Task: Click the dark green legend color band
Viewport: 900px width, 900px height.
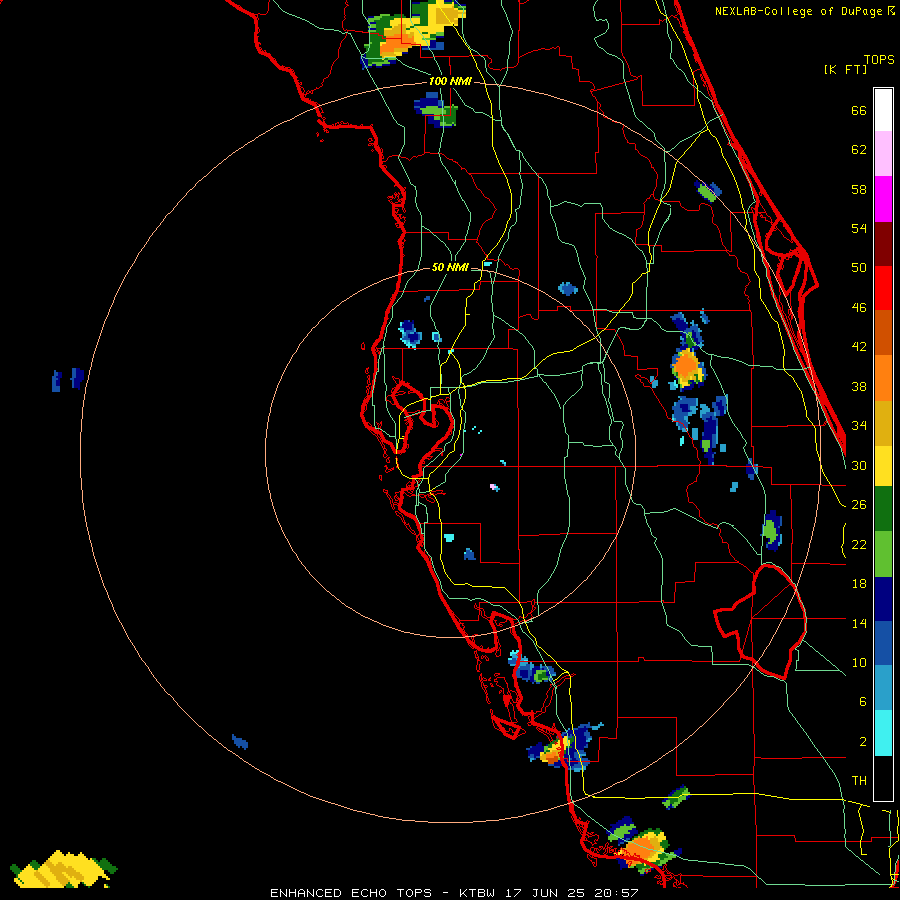Action: click(883, 509)
